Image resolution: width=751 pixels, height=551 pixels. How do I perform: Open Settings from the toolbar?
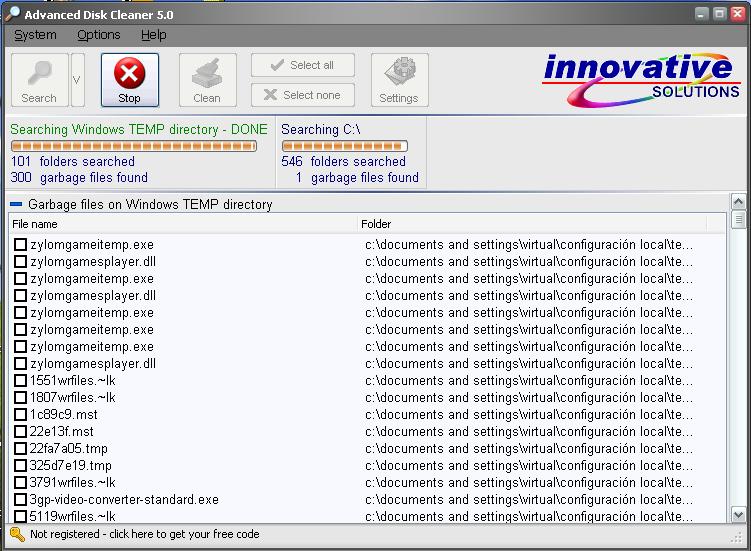399,80
